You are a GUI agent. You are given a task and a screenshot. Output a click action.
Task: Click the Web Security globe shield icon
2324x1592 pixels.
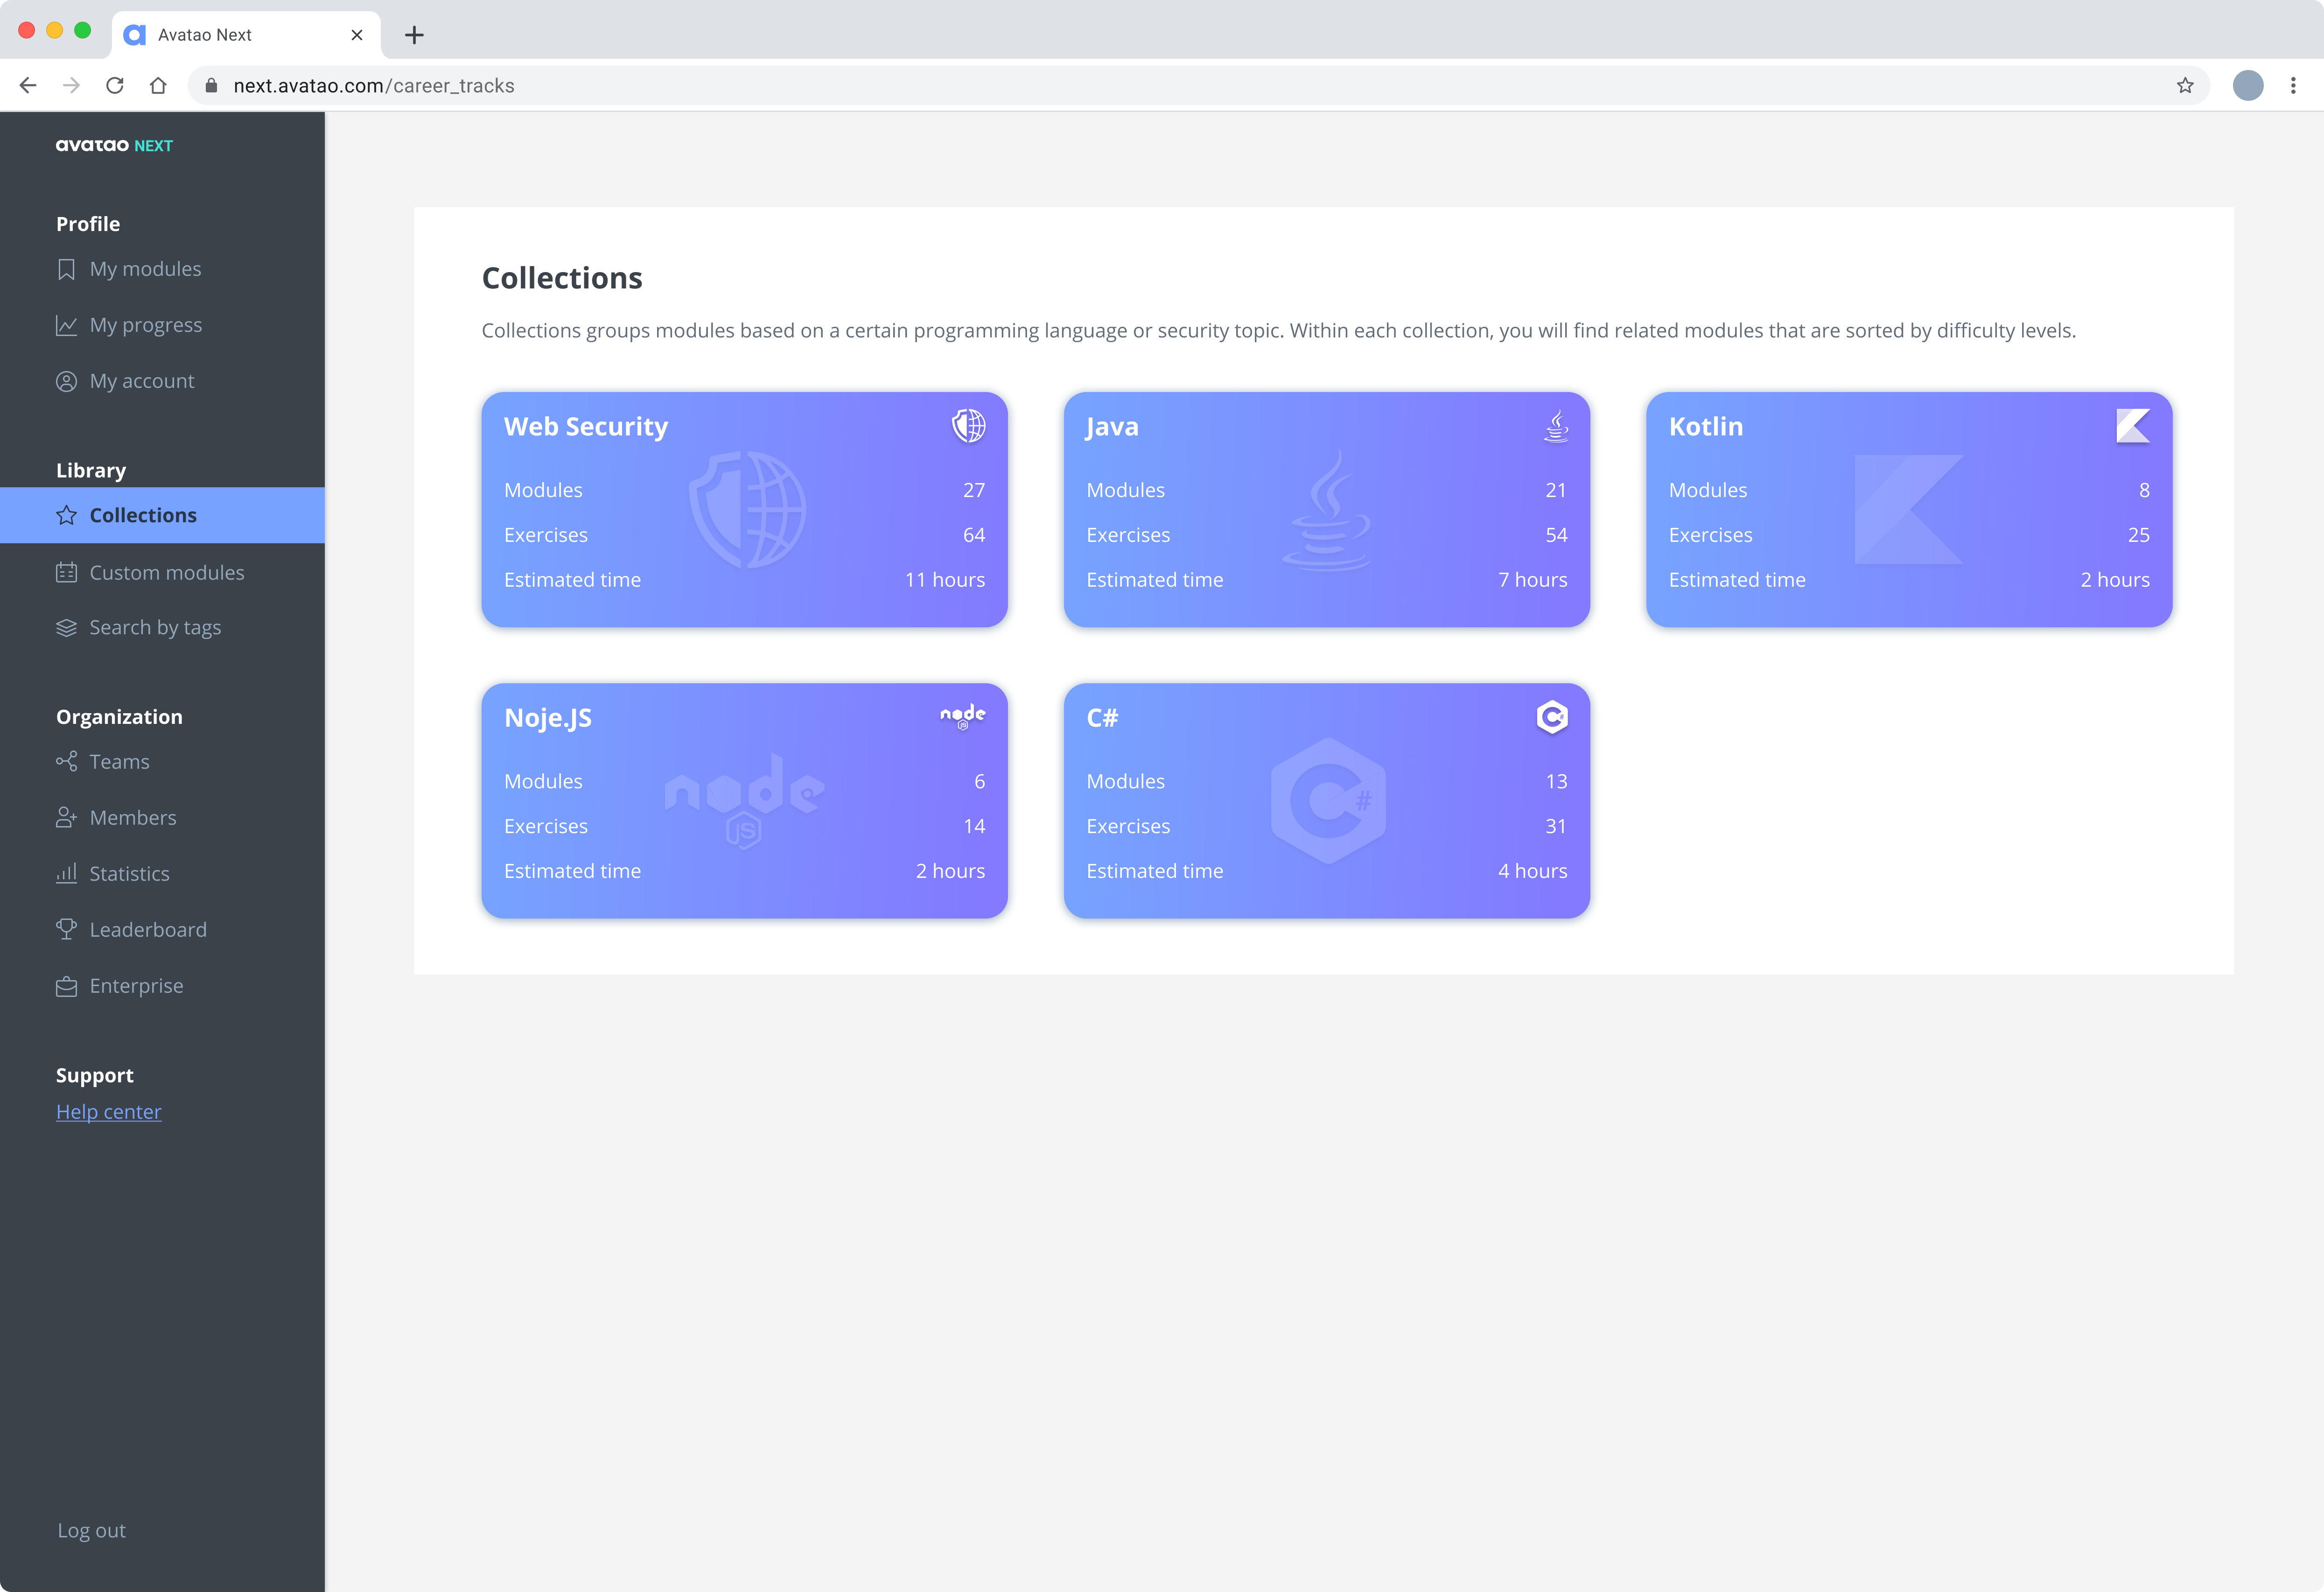coord(968,426)
